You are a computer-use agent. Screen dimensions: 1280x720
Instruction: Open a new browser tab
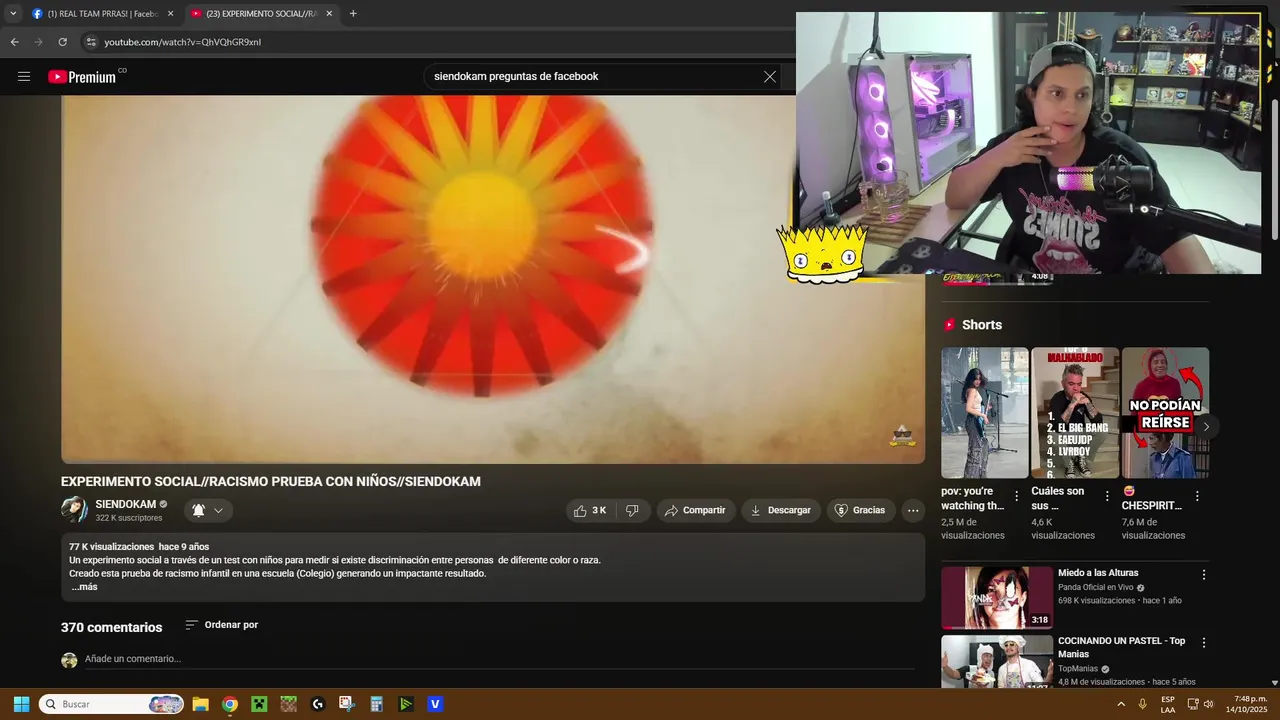pyautogui.click(x=353, y=14)
